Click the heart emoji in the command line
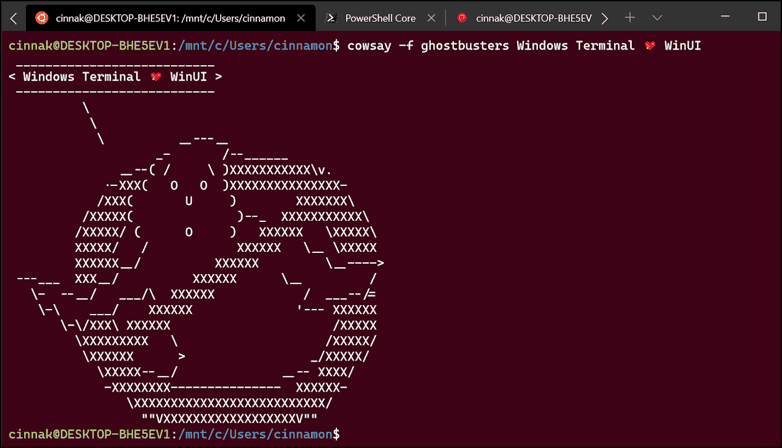Image resolution: width=782 pixels, height=448 pixels. (x=649, y=46)
